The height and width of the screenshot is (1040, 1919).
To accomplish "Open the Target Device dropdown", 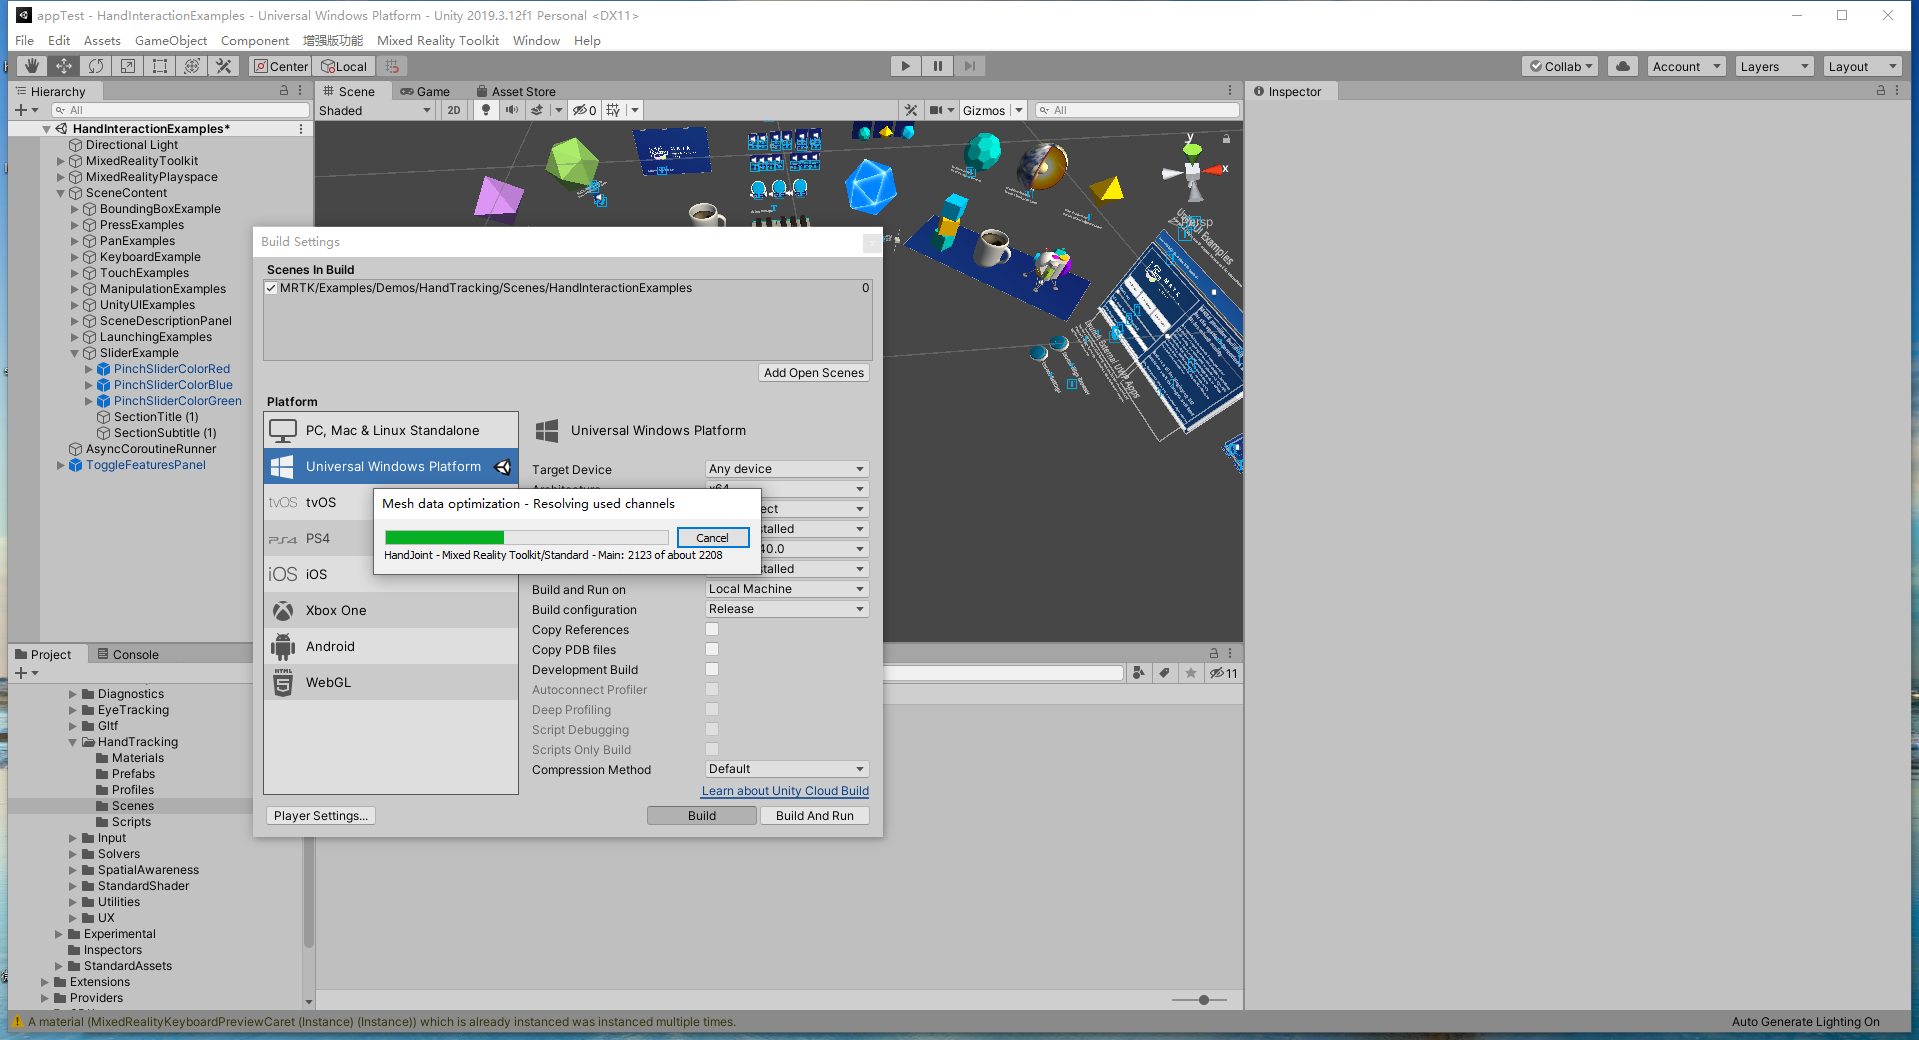I will 786,468.
